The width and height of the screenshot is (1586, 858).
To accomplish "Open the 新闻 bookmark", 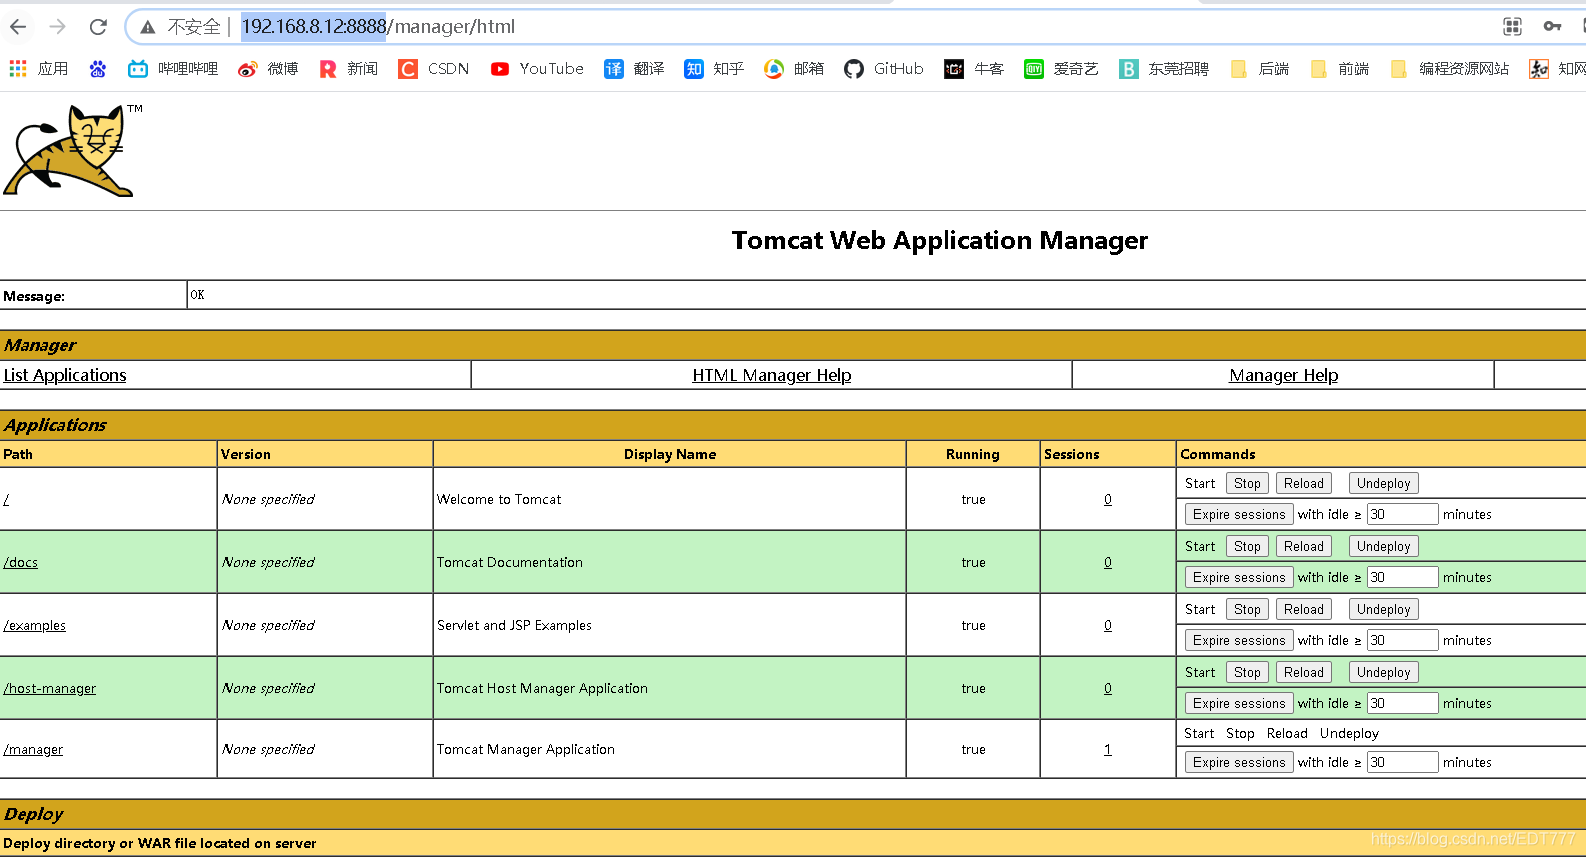I will click(x=348, y=69).
